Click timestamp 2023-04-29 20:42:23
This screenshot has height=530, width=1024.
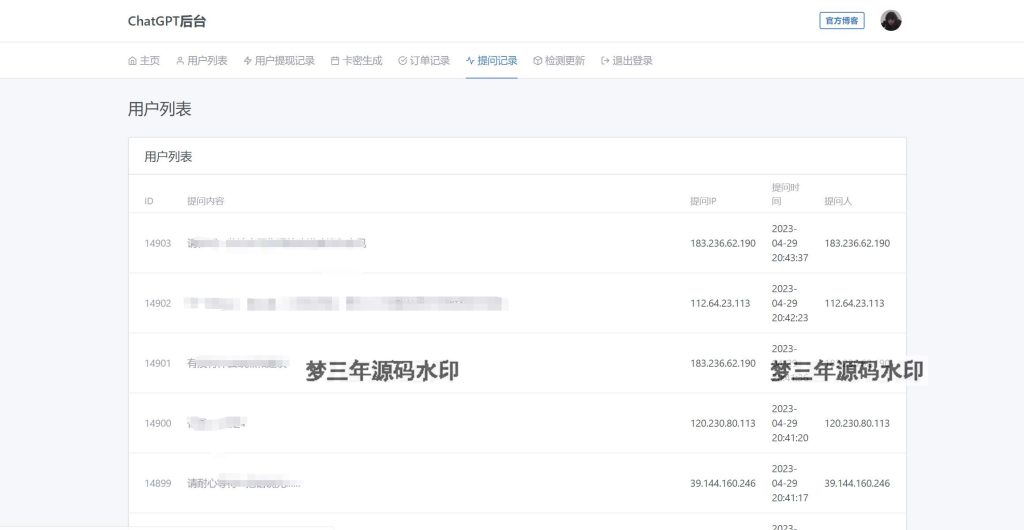[790, 304]
